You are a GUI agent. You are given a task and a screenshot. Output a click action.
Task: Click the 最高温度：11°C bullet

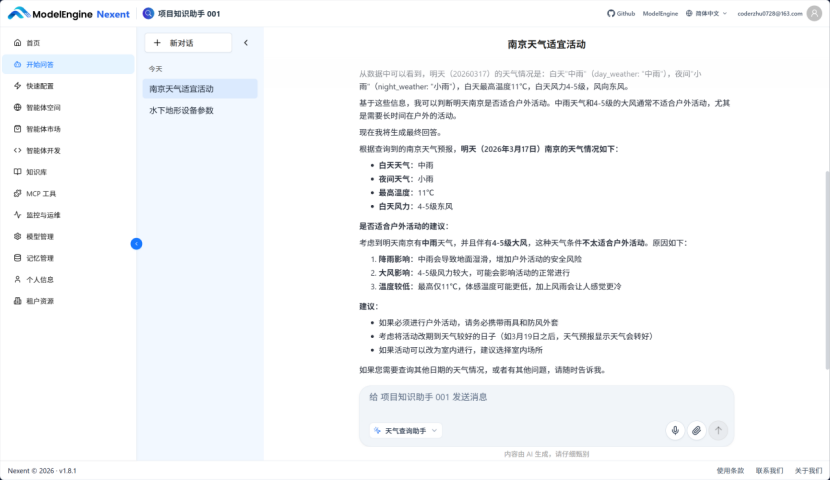point(406,193)
